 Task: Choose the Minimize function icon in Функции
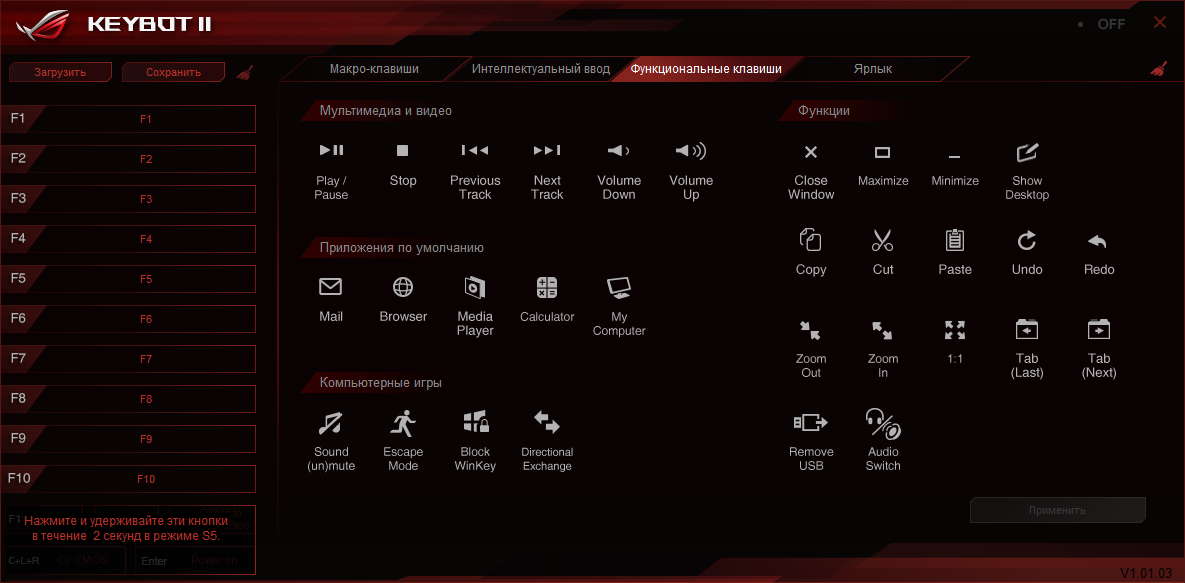pos(955,157)
